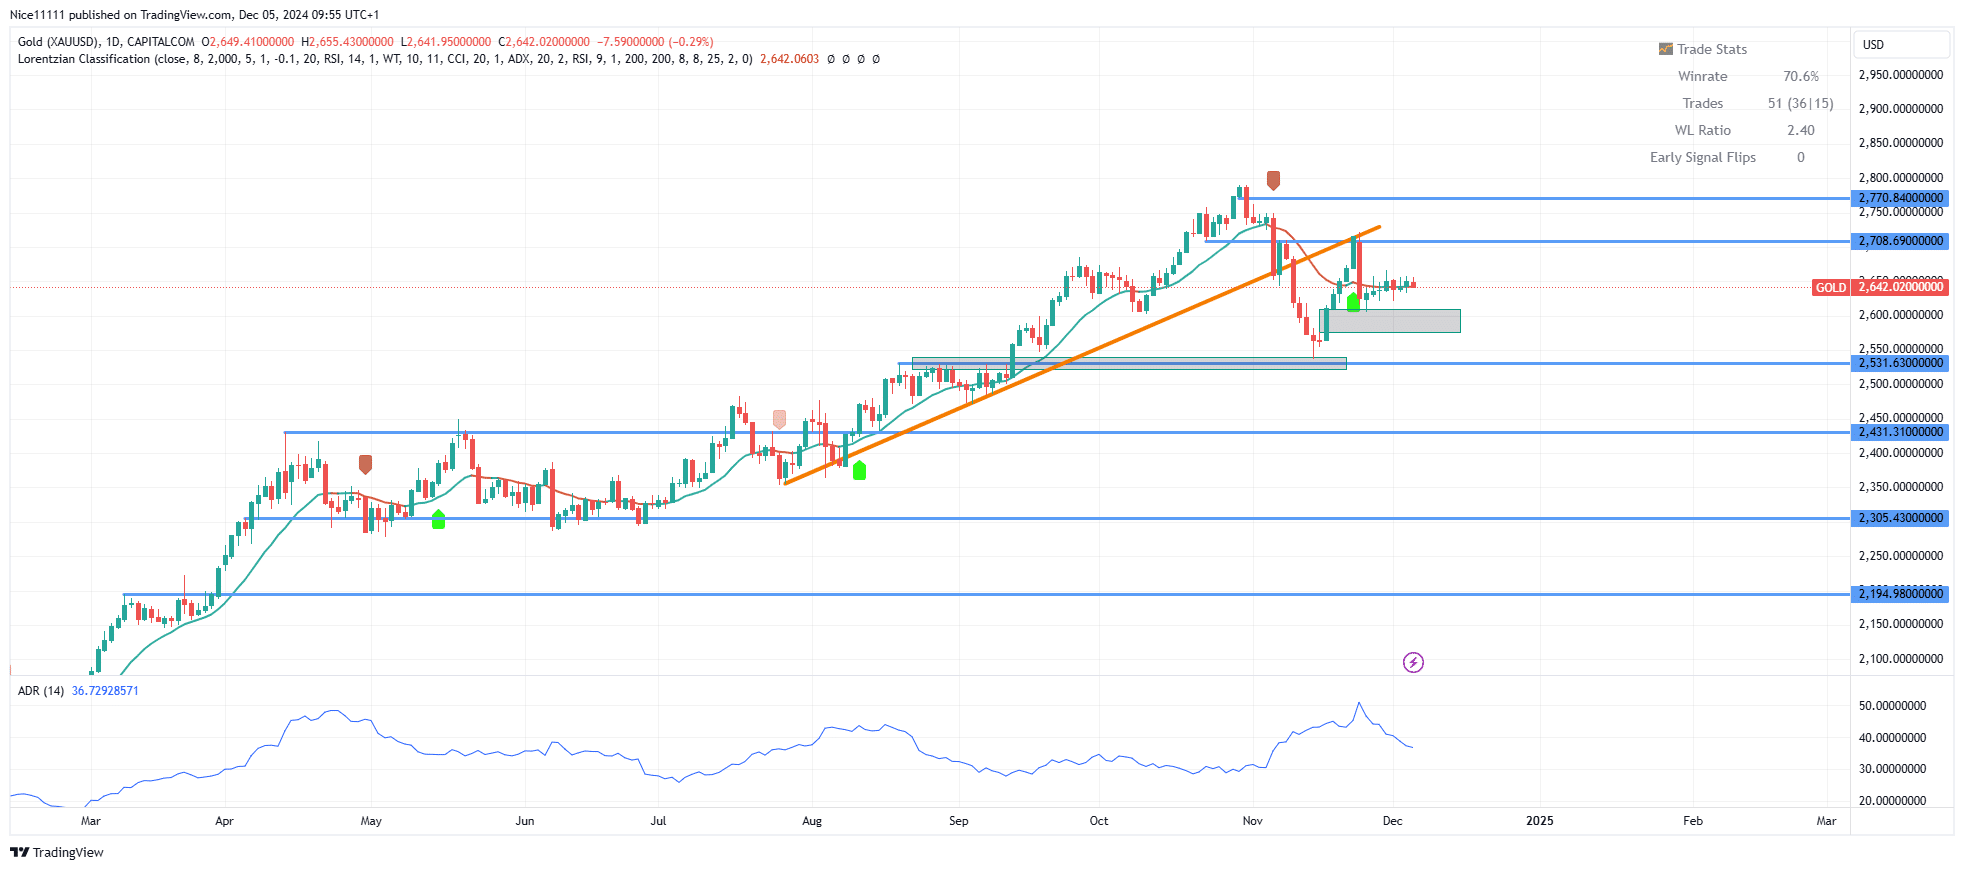Click the Oct label on the time axis
Viewport: 1964px width, 870px height.
1099,821
